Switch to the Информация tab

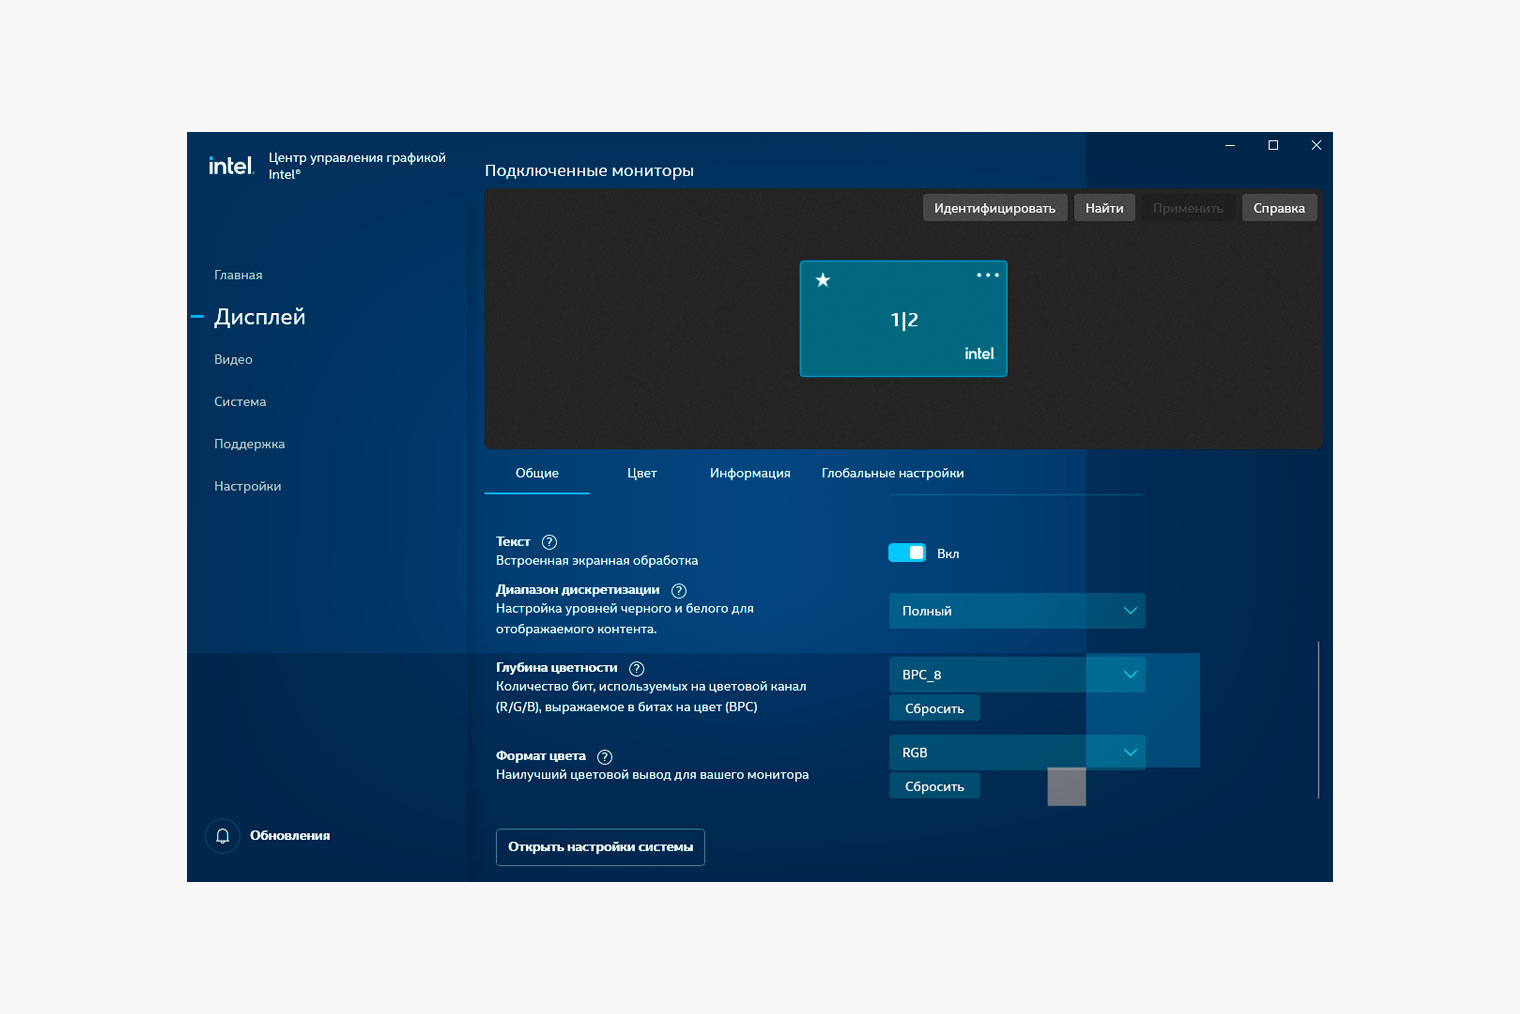point(750,473)
